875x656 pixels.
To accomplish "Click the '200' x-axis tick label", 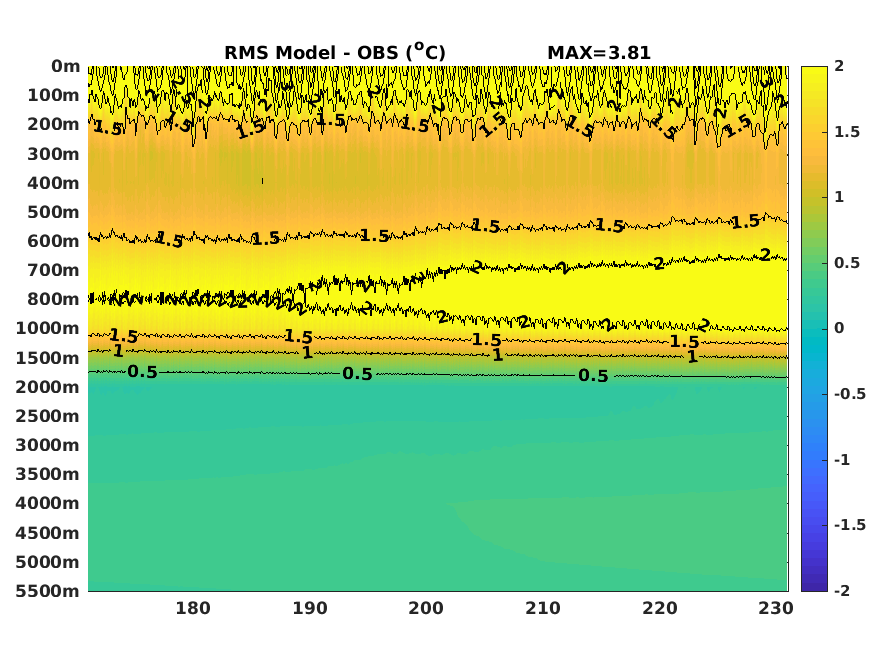I will [426, 607].
